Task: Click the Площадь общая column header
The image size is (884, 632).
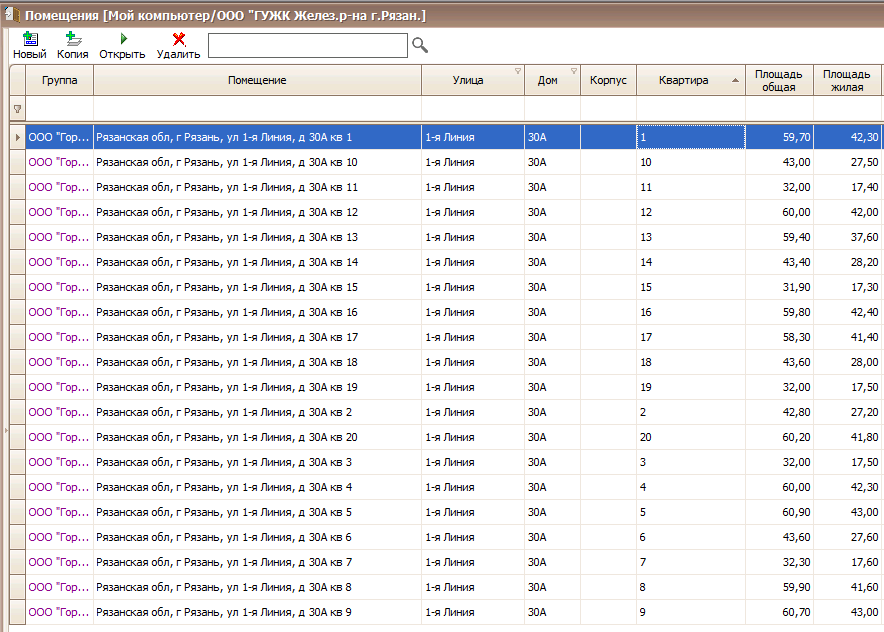Action: click(x=779, y=81)
